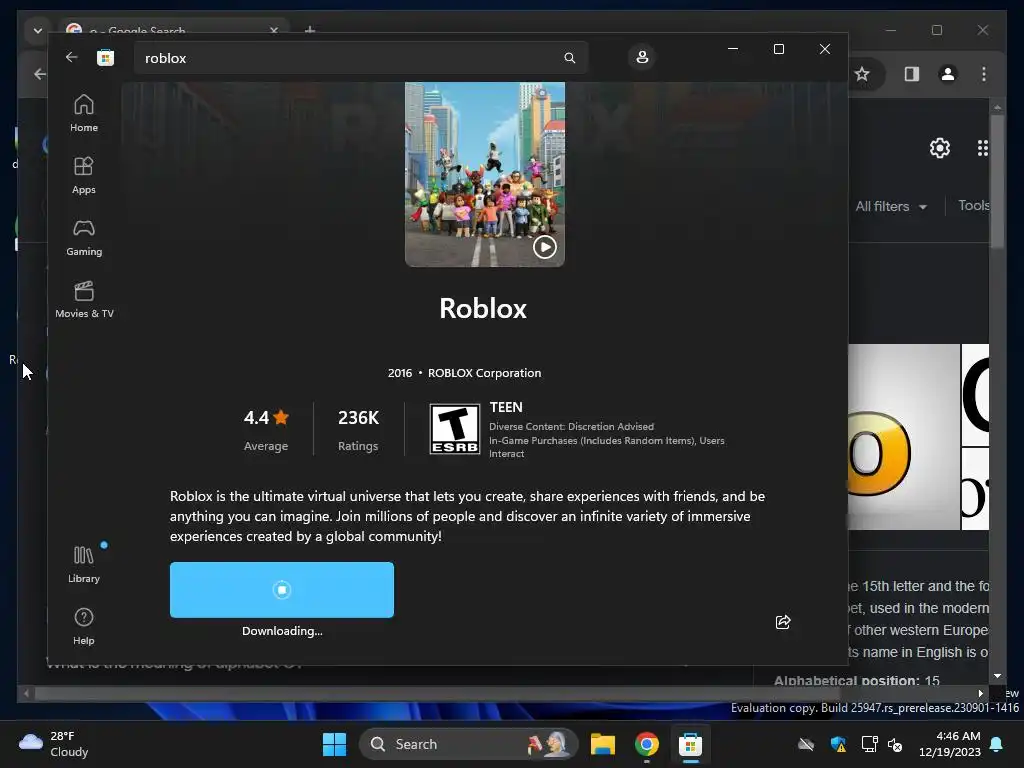Click Chrome horizontal scrollbar track
The height and width of the screenshot is (768, 1024).
click(503, 693)
